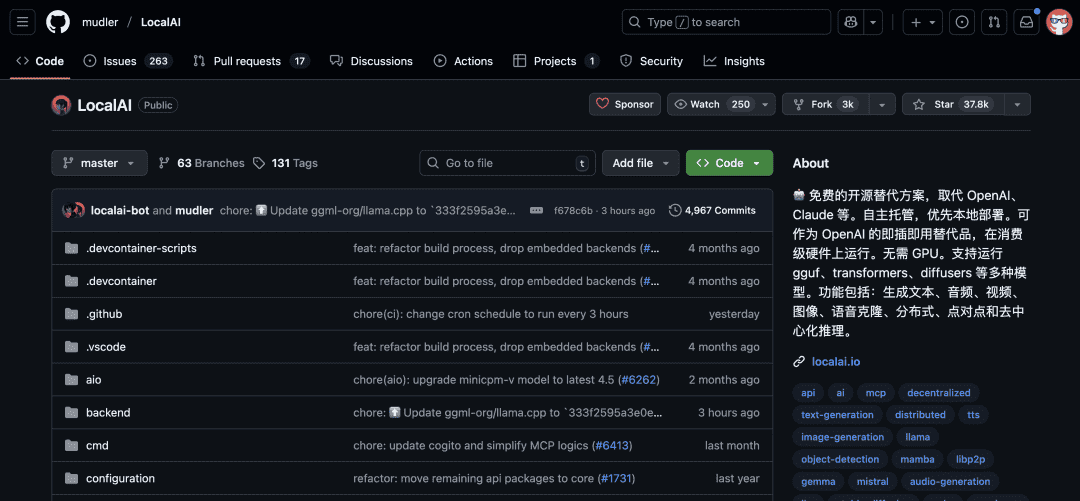Image resolution: width=1080 pixels, height=501 pixels.
Task: Expand the commit message ellipsis
Action: pos(537,210)
